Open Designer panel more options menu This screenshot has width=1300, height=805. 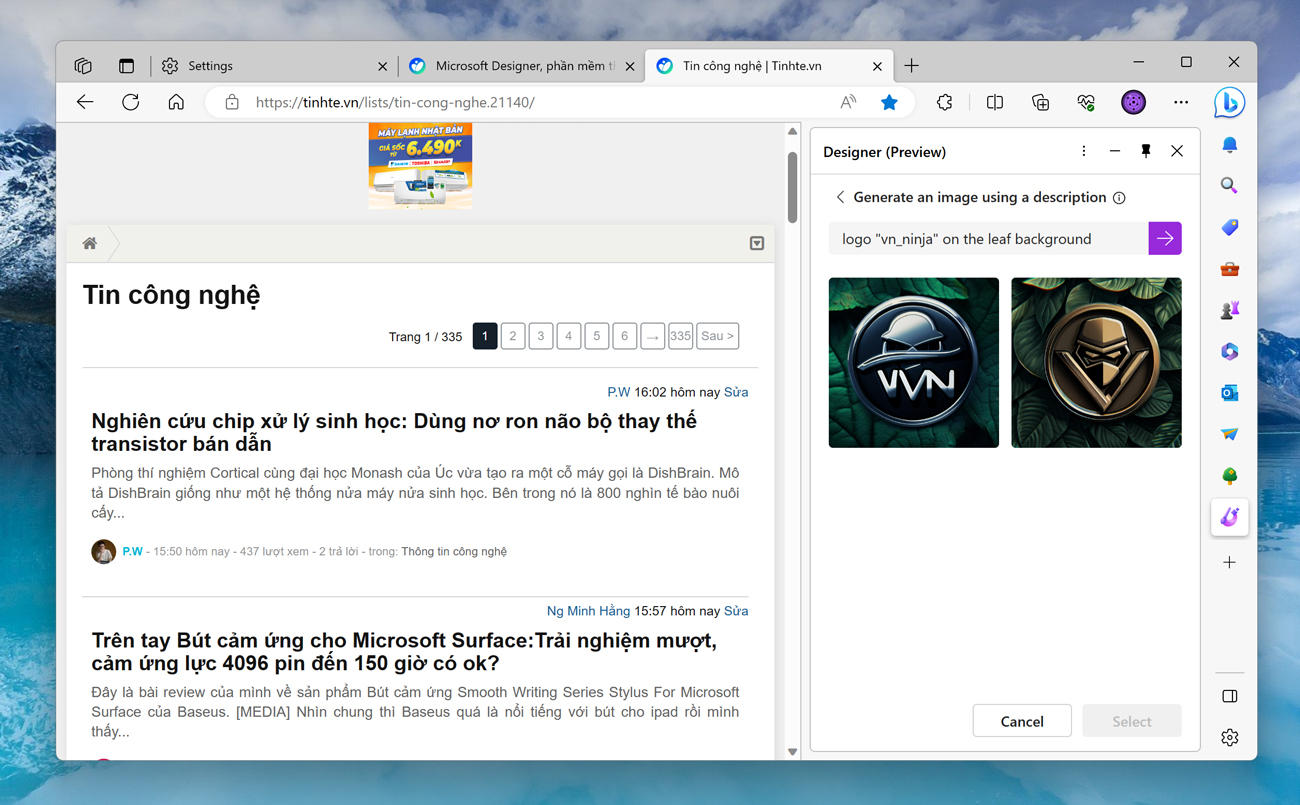click(1083, 151)
